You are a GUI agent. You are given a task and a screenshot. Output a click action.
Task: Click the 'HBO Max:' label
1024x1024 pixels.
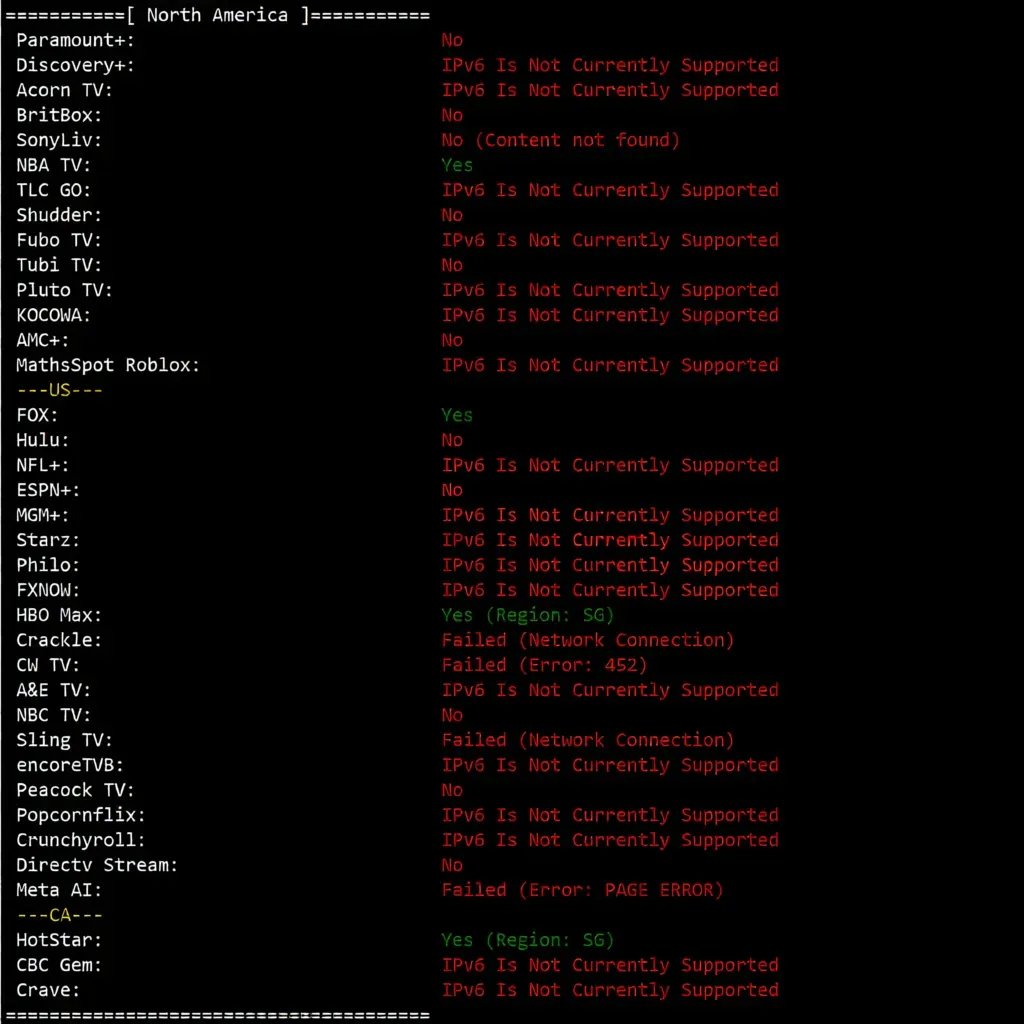pos(59,615)
